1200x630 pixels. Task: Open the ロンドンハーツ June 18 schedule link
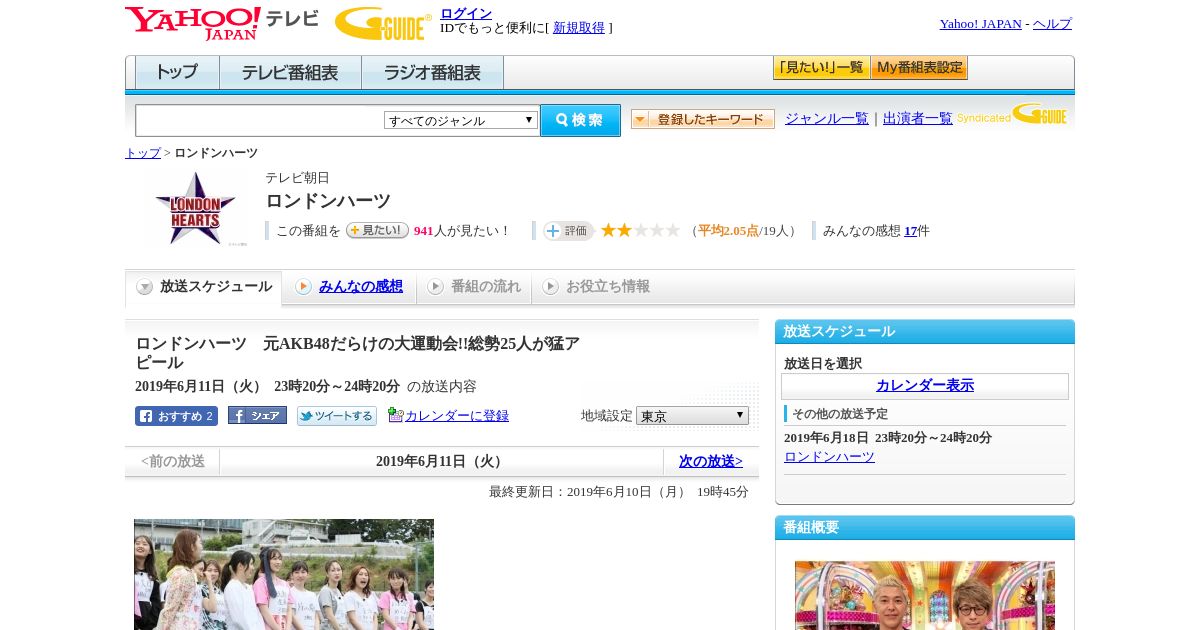coord(829,457)
